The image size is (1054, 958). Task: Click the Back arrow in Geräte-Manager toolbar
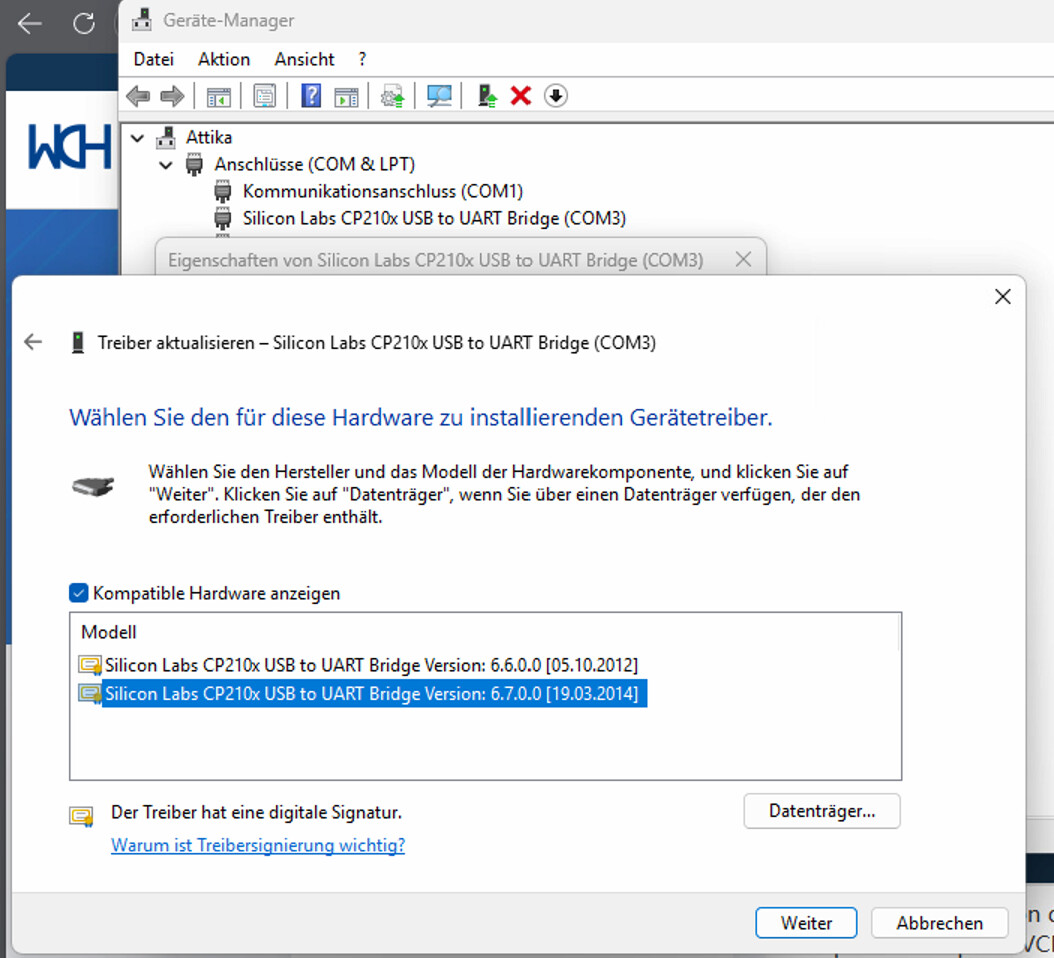[x=138, y=96]
